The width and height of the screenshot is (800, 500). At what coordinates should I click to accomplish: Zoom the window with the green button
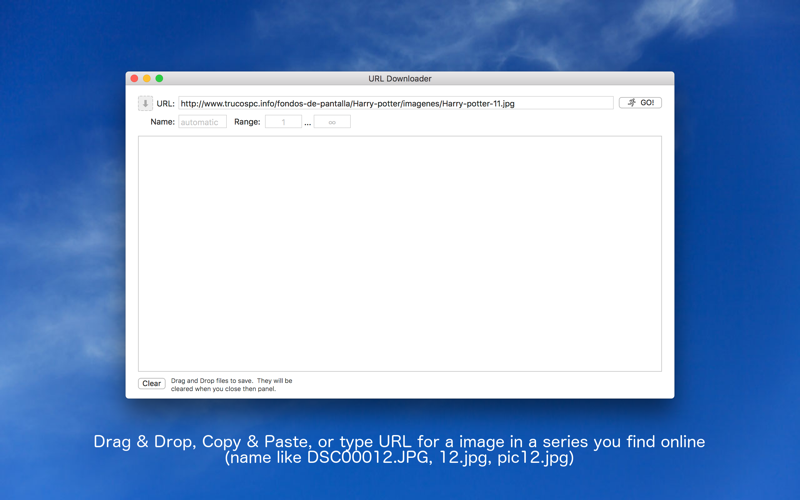(159, 79)
